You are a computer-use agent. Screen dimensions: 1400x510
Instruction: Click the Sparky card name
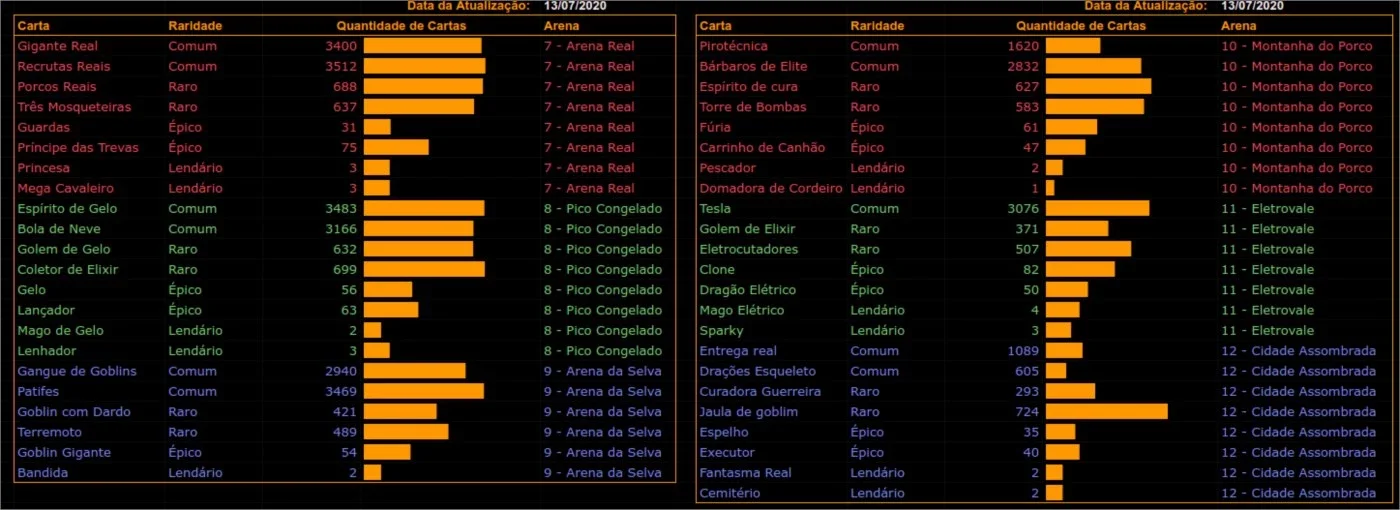[x=721, y=331]
